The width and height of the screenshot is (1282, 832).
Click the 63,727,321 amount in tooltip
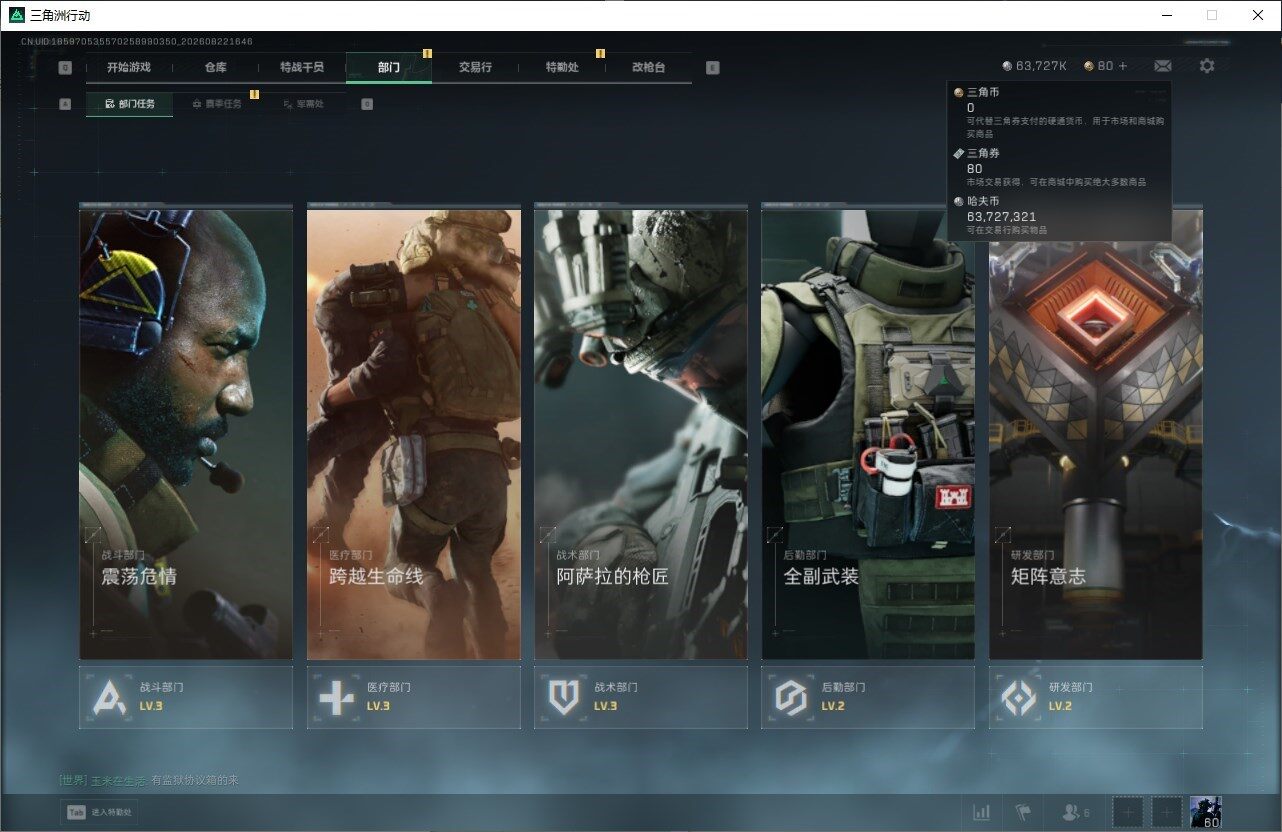point(1001,216)
